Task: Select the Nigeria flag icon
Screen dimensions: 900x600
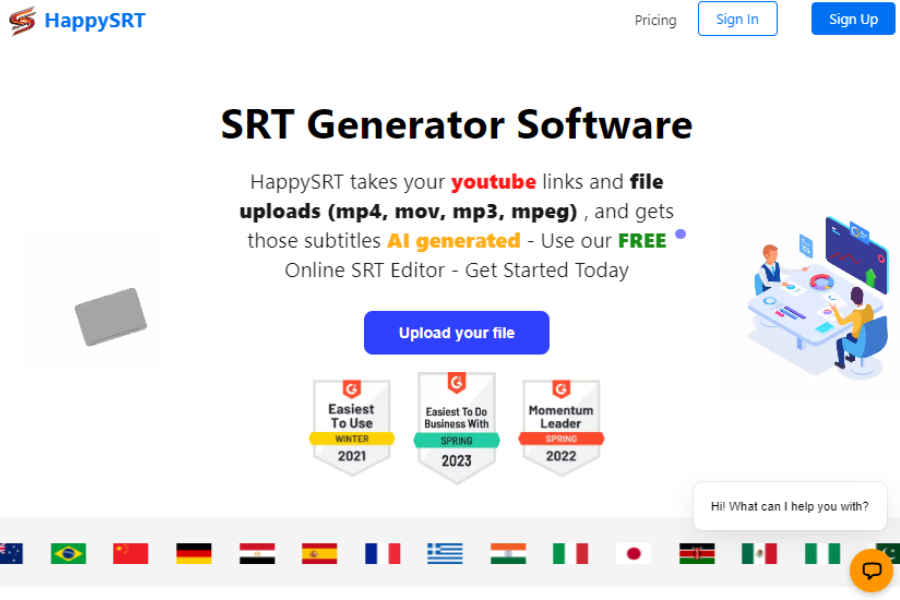Action: click(x=823, y=553)
